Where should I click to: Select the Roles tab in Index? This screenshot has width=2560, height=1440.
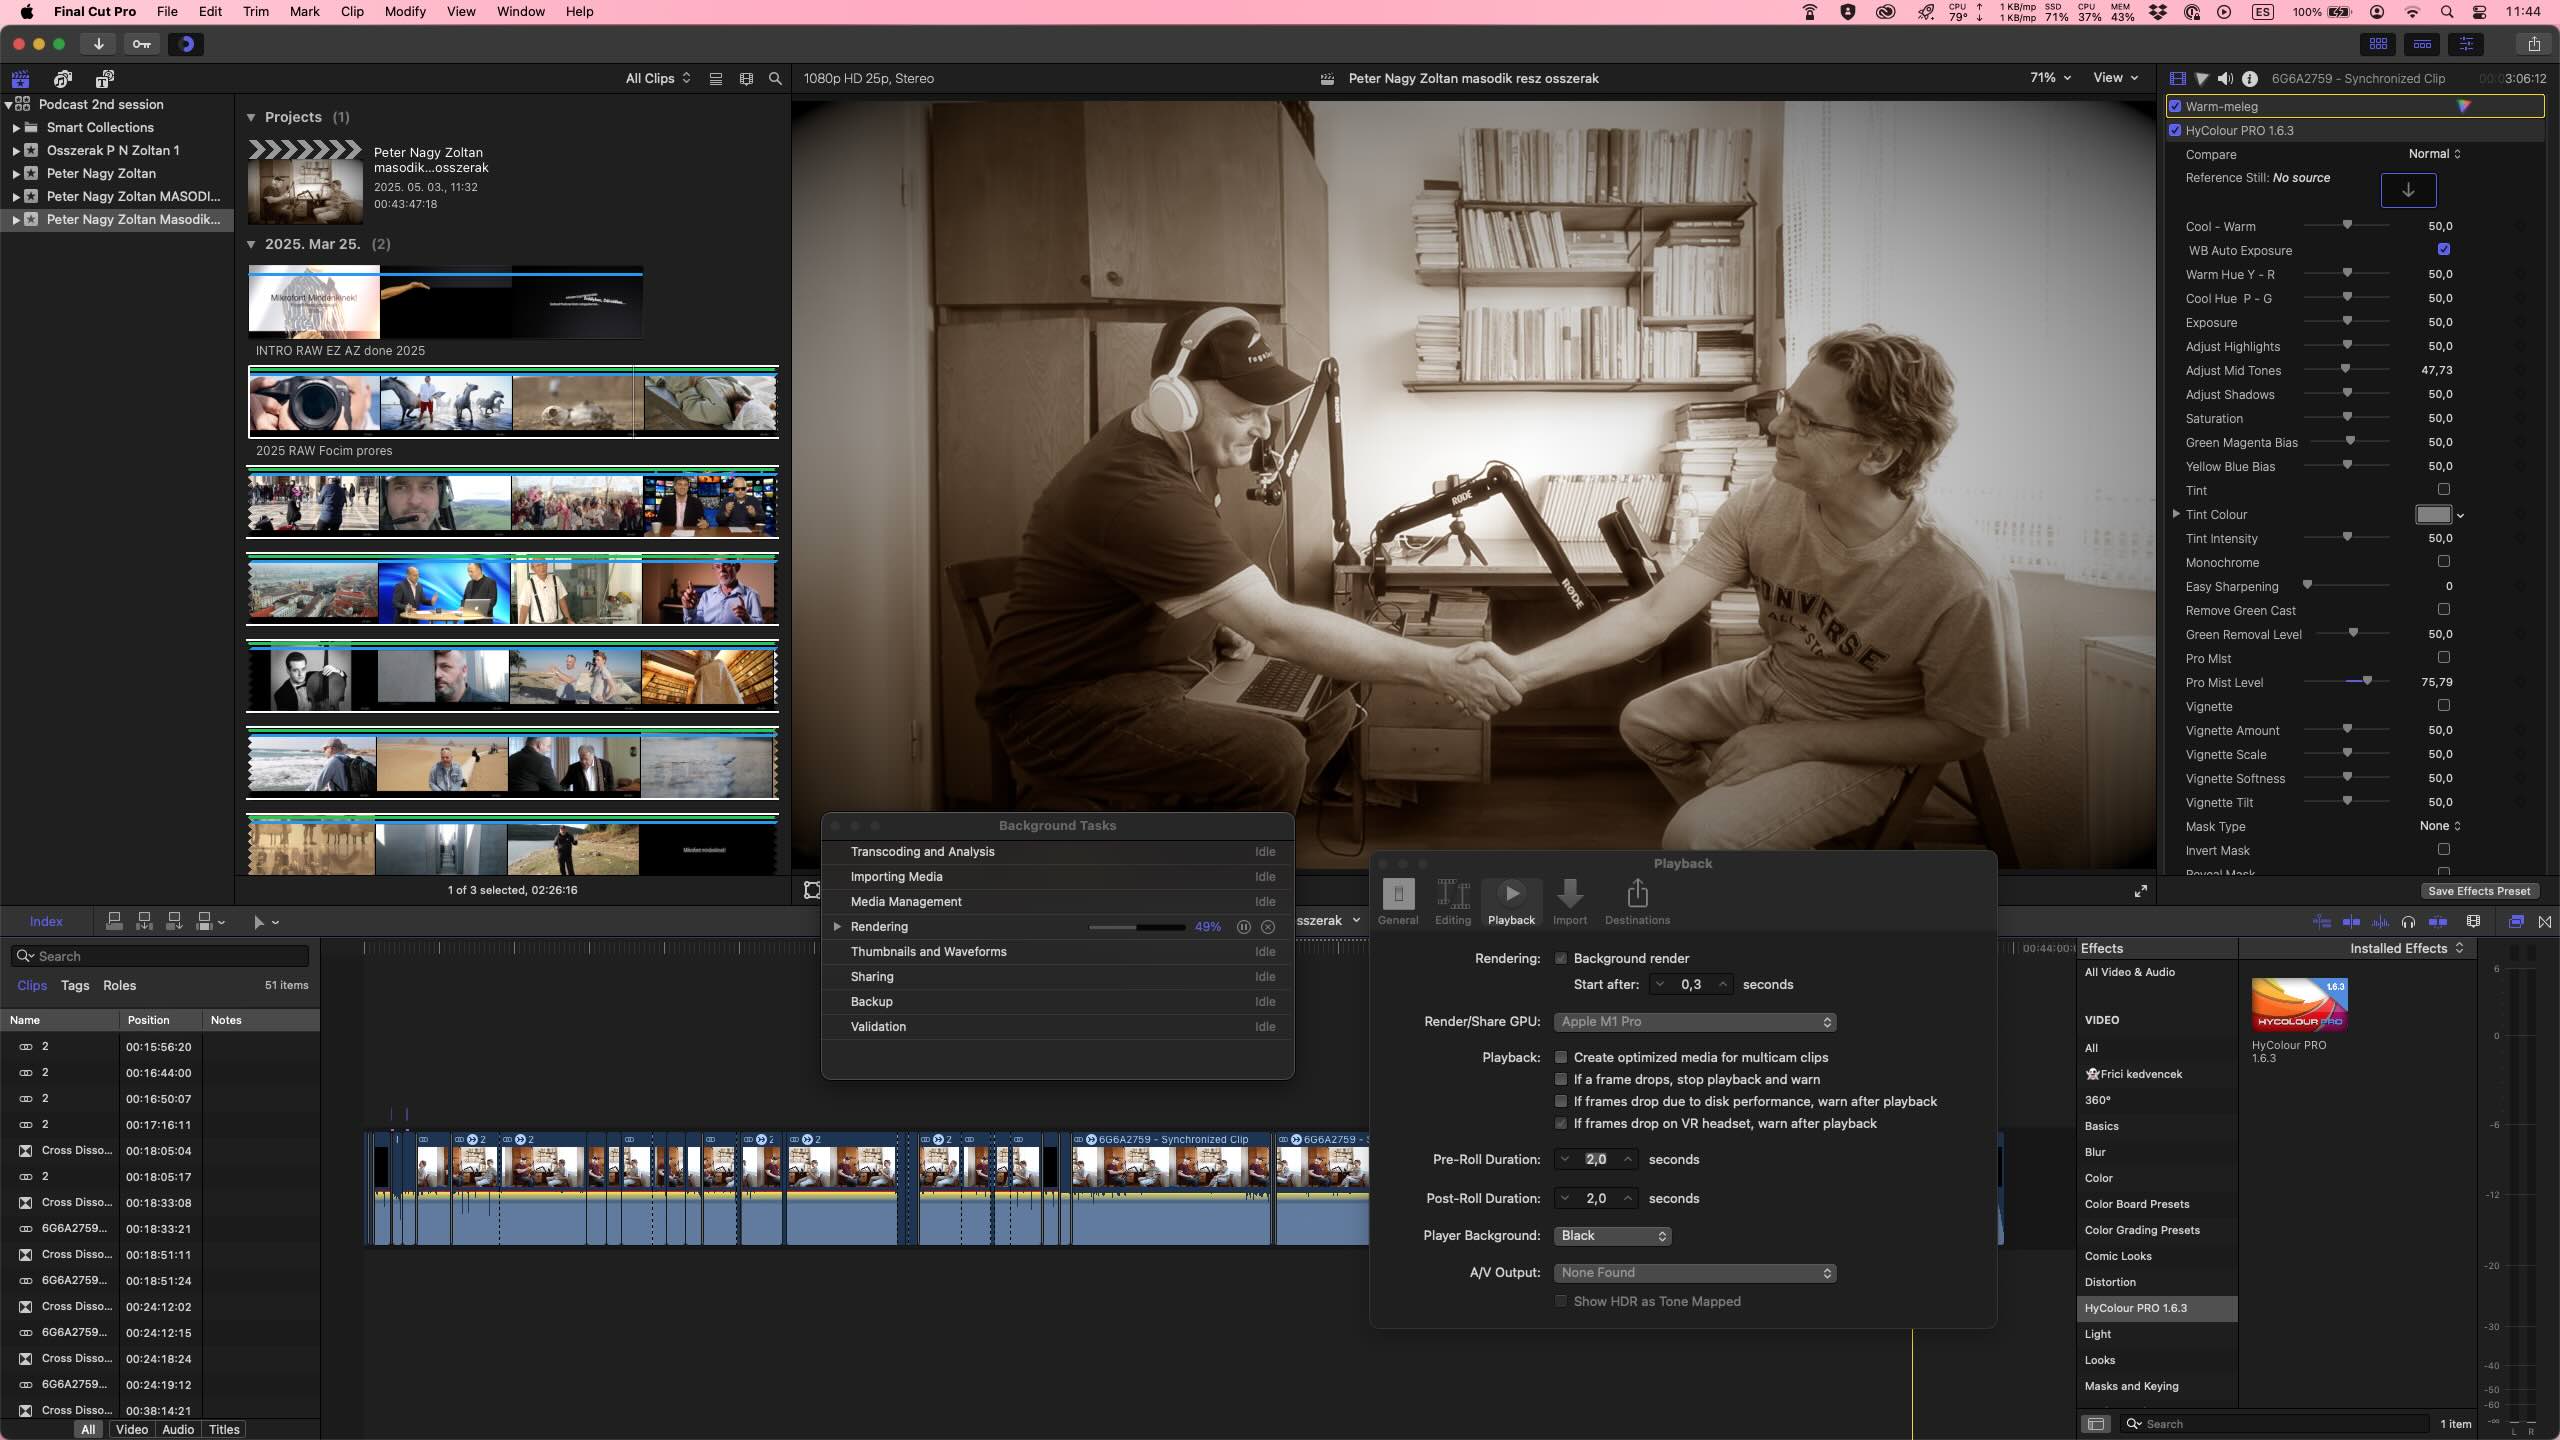point(119,985)
